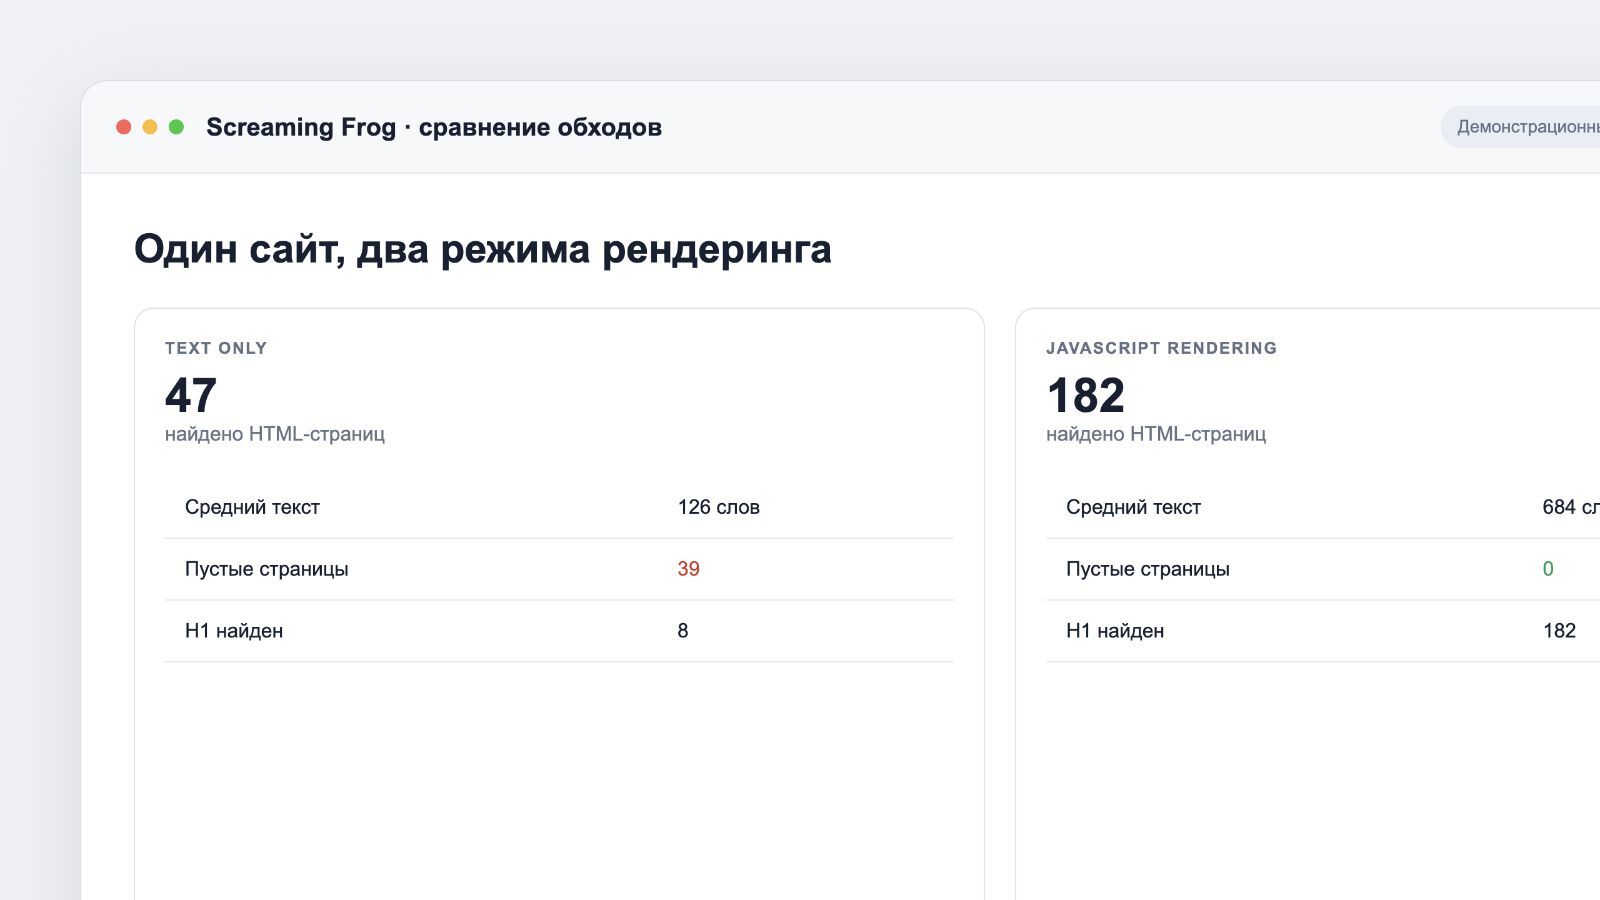Click 'Средний текст' in Text Only card
Viewport: 1600px width, 900px height.
pyautogui.click(x=252, y=507)
